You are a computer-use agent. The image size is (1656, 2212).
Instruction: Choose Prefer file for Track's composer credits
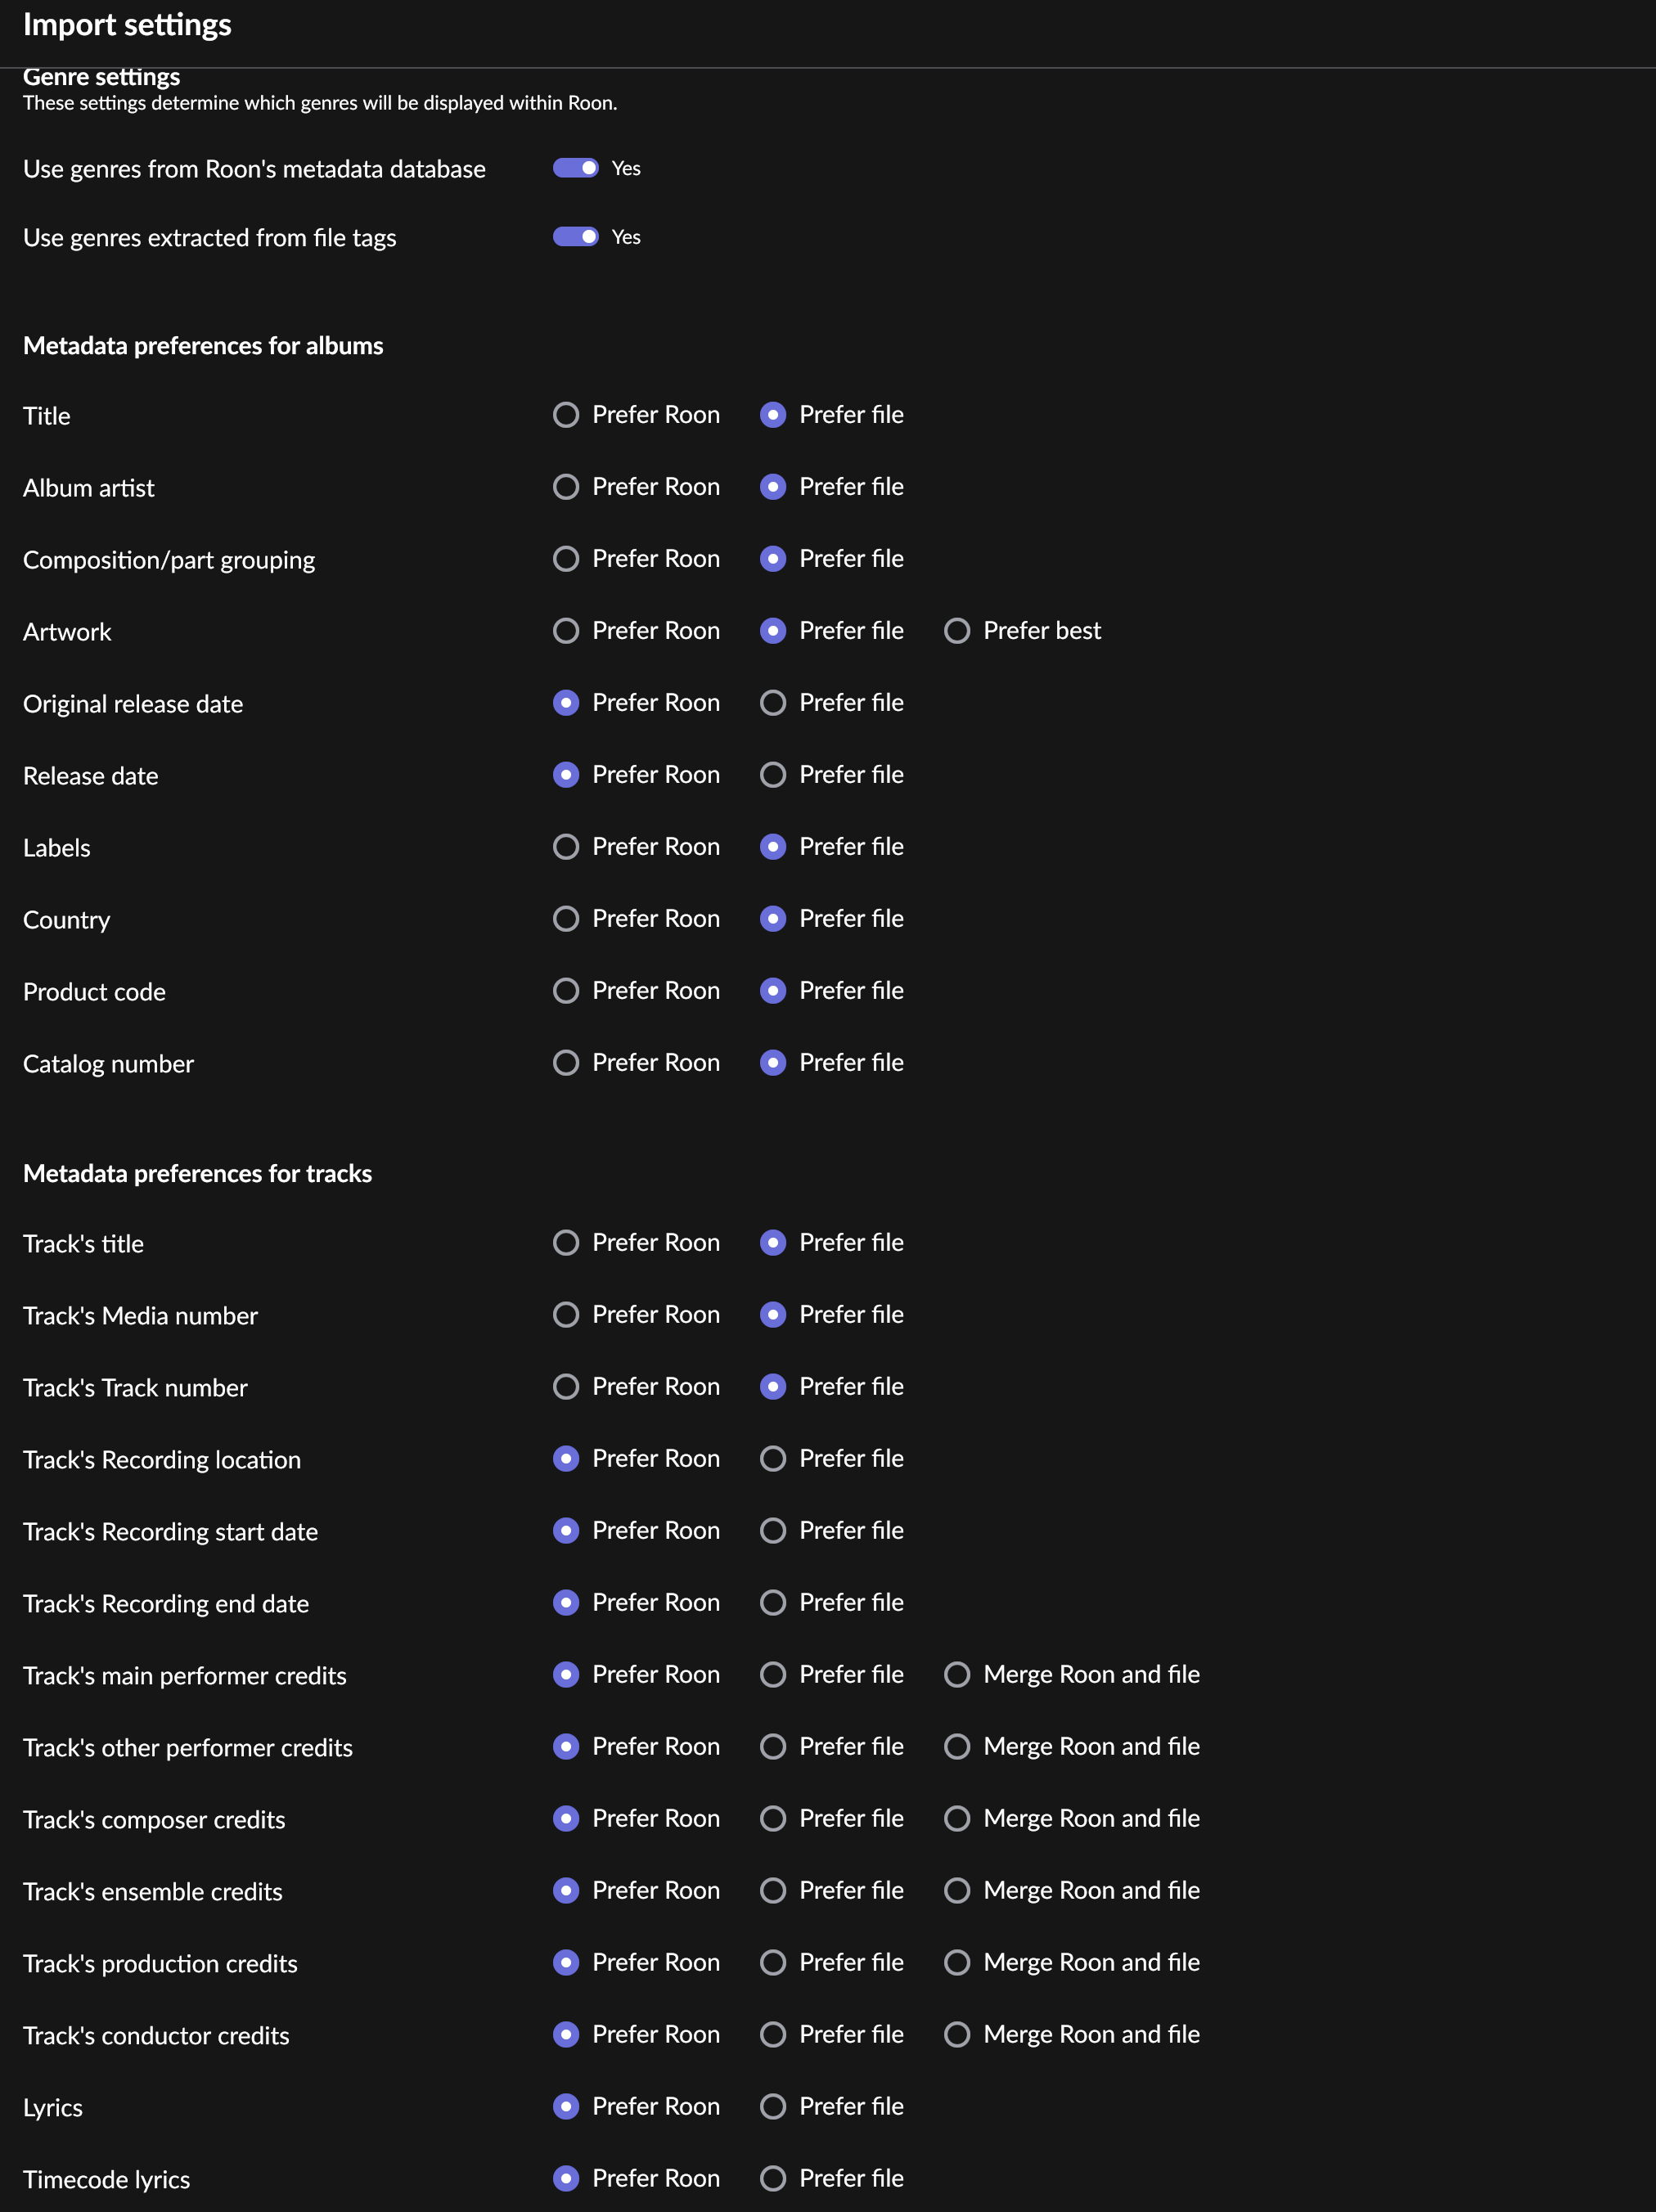[773, 1819]
